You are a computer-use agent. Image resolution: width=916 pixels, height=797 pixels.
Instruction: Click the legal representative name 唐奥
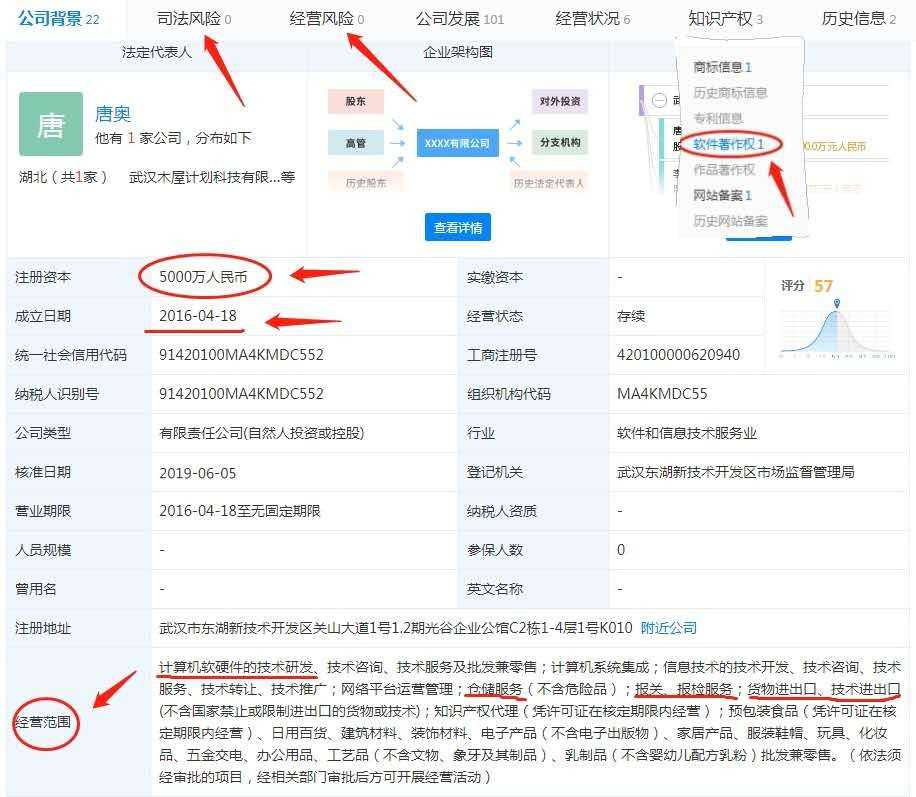click(x=113, y=114)
